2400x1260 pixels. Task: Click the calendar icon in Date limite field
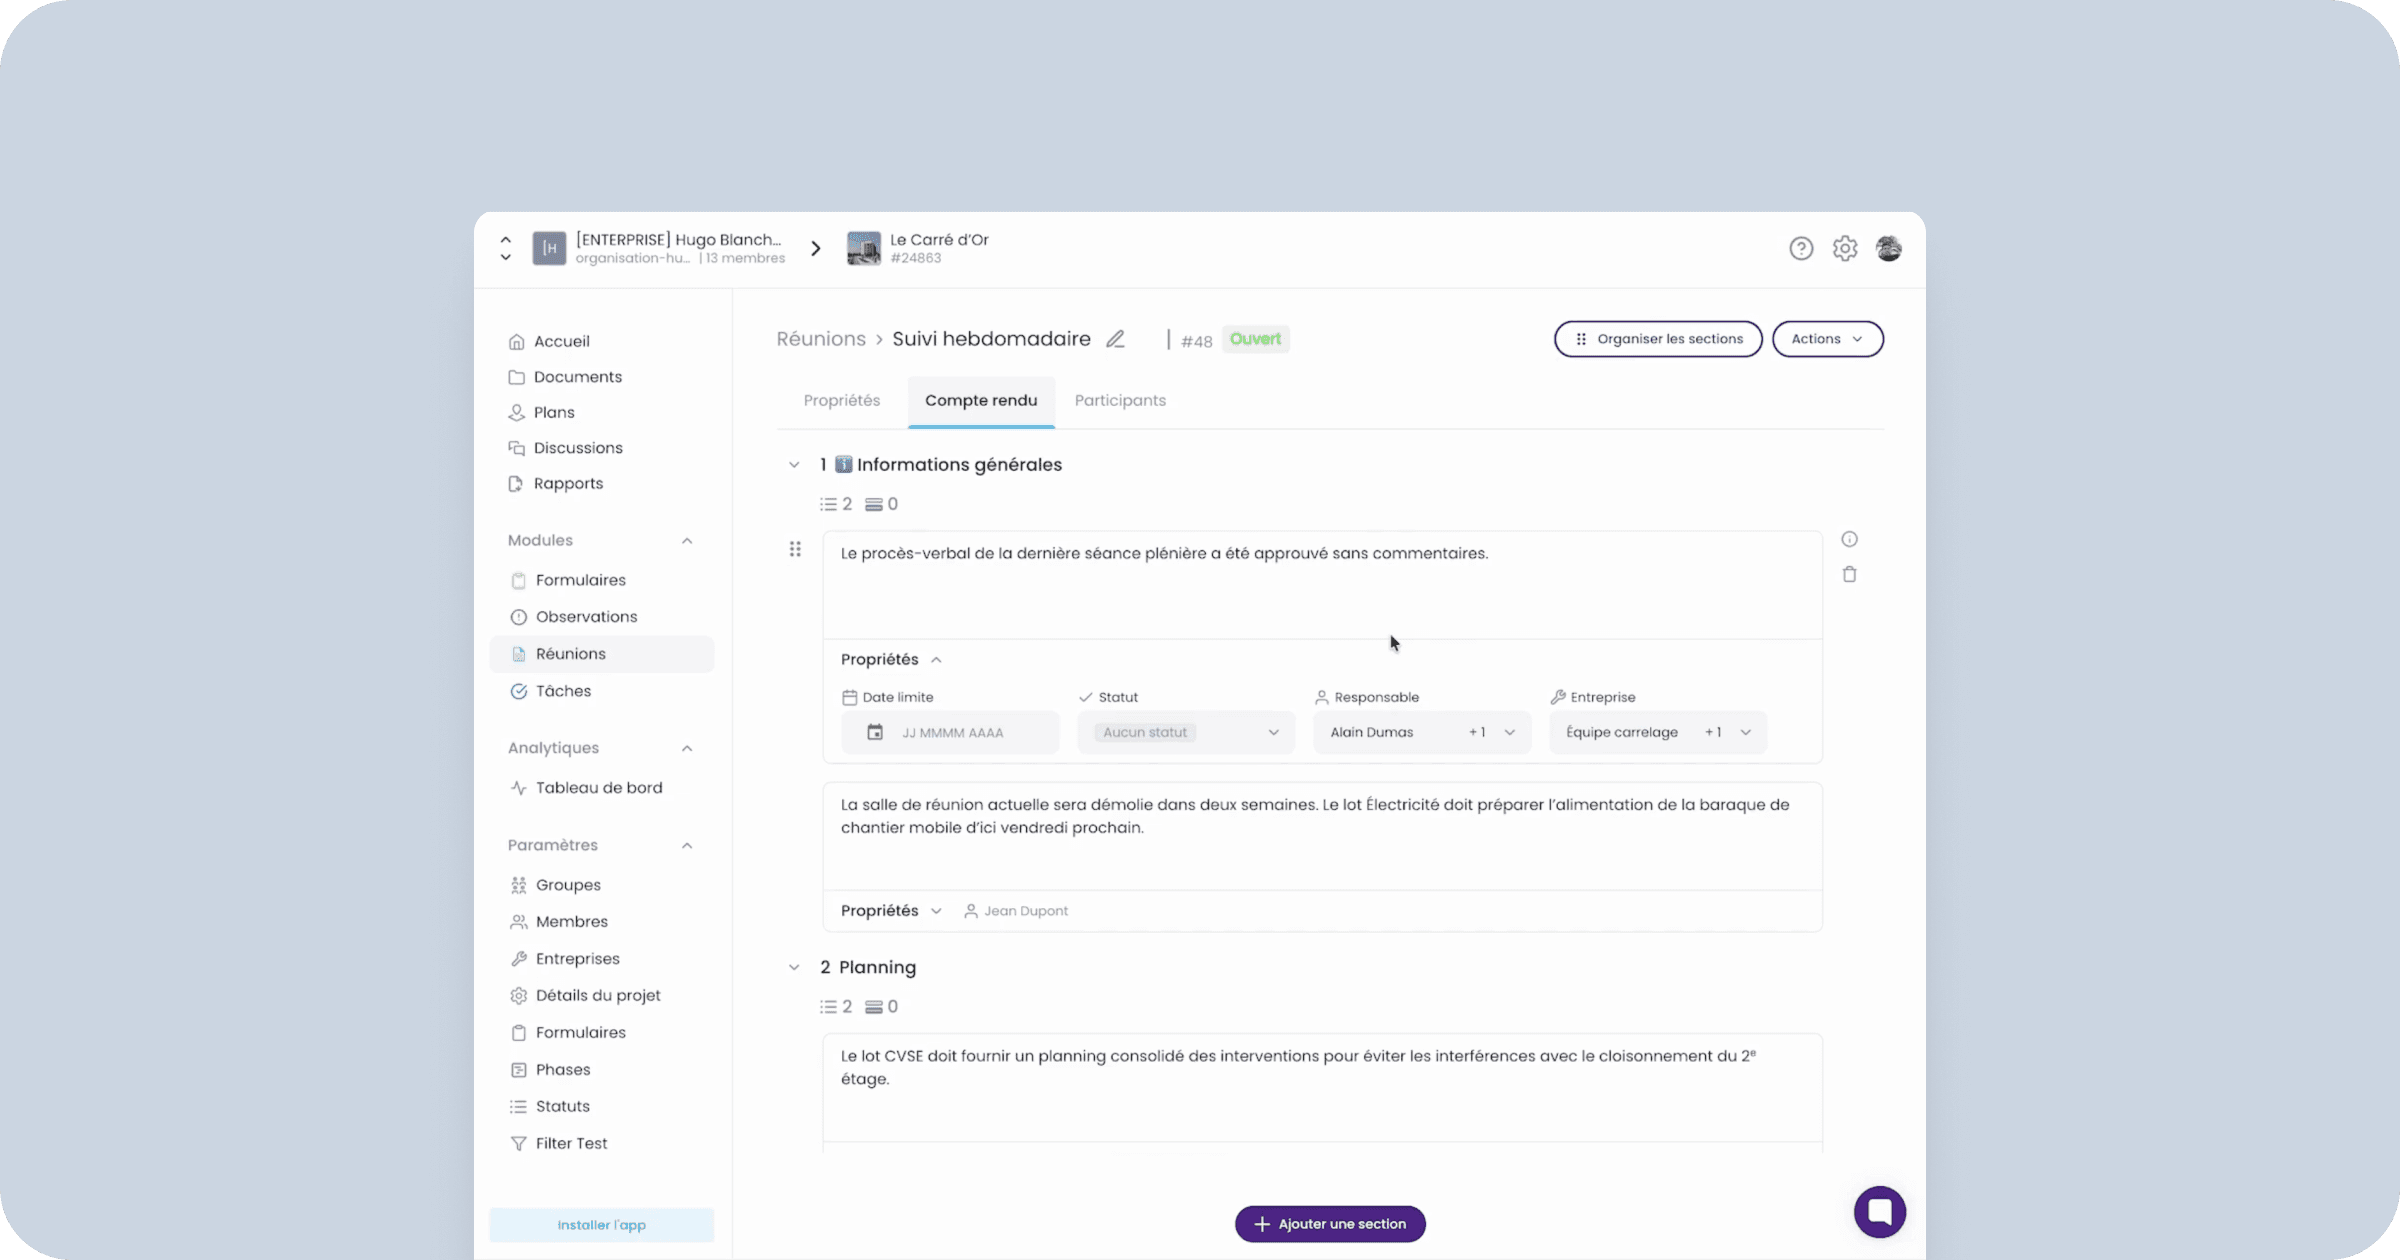[x=875, y=732]
